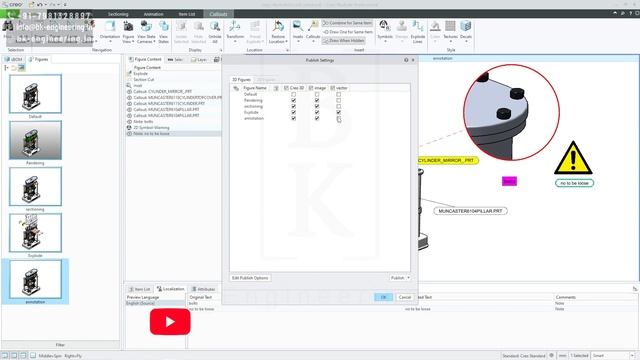Click the Find binoculars icon
The image size is (640, 360).
pyautogui.click(x=7, y=27)
